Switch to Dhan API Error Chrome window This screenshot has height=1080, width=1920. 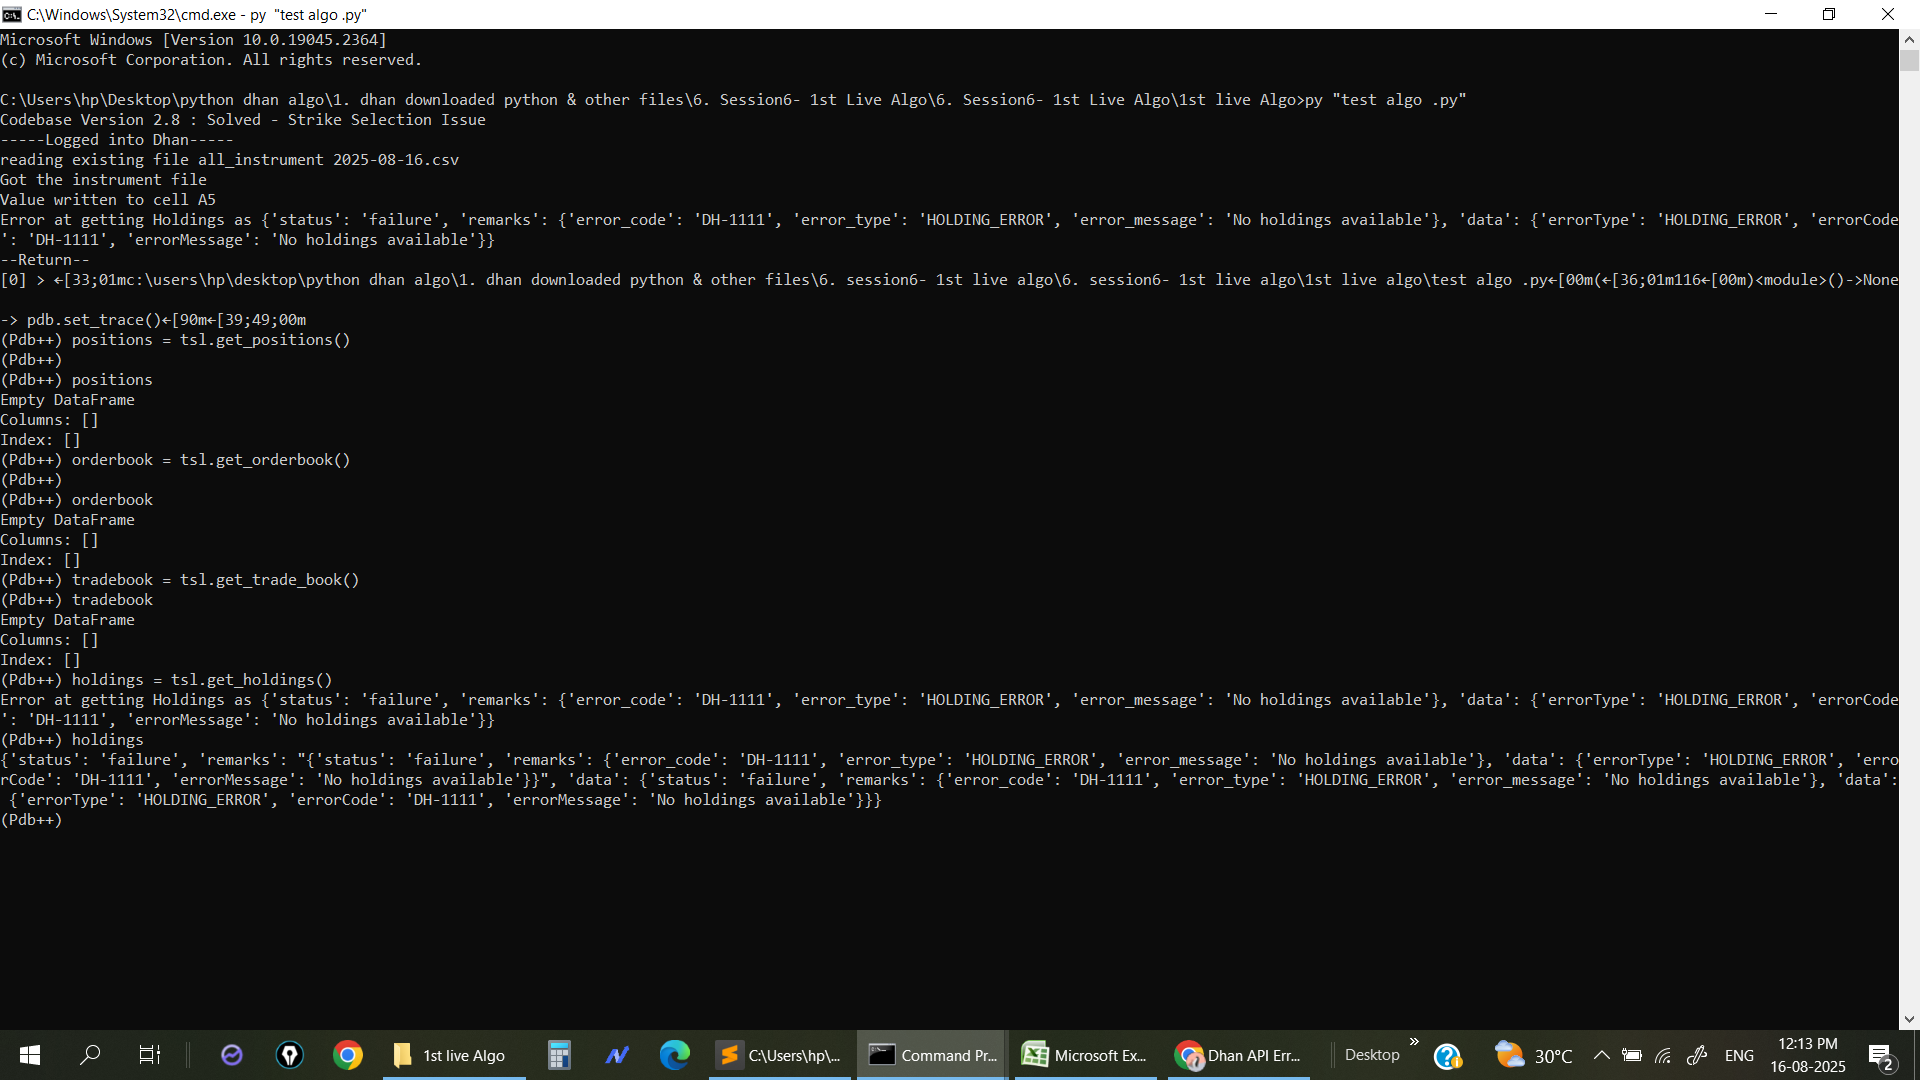(1238, 1055)
